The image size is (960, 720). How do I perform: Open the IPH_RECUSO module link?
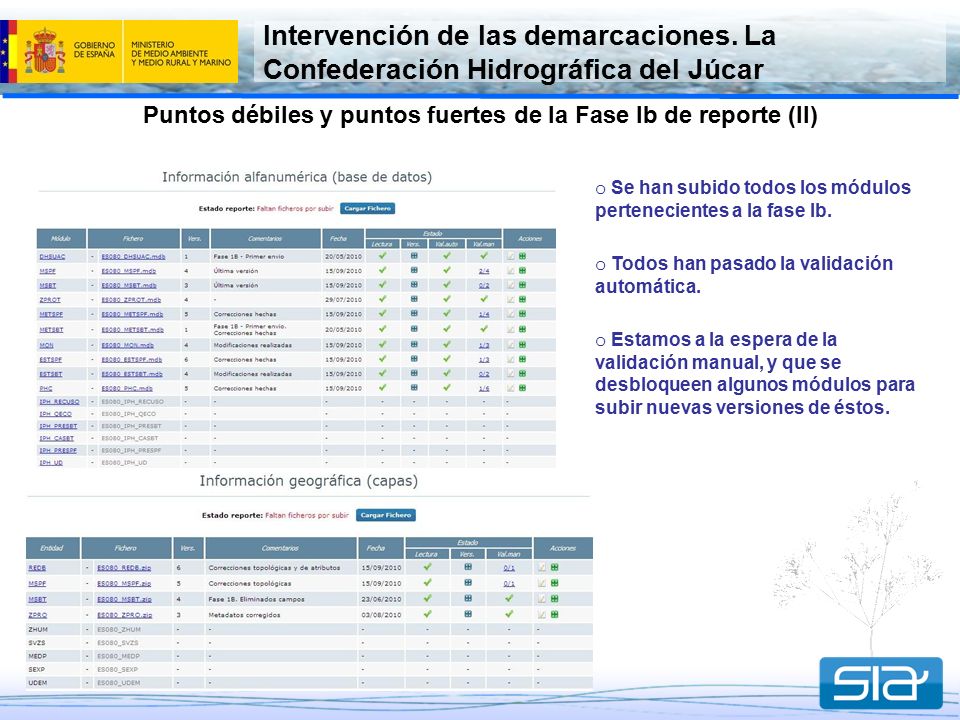59,402
